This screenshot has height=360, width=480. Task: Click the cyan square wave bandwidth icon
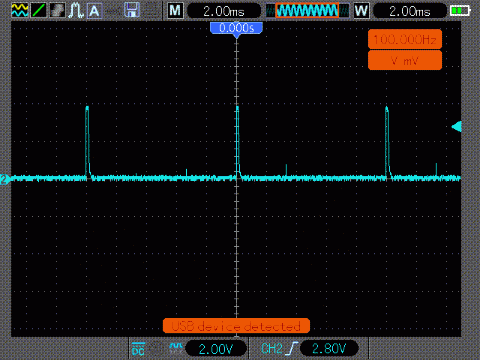[x=176, y=348]
